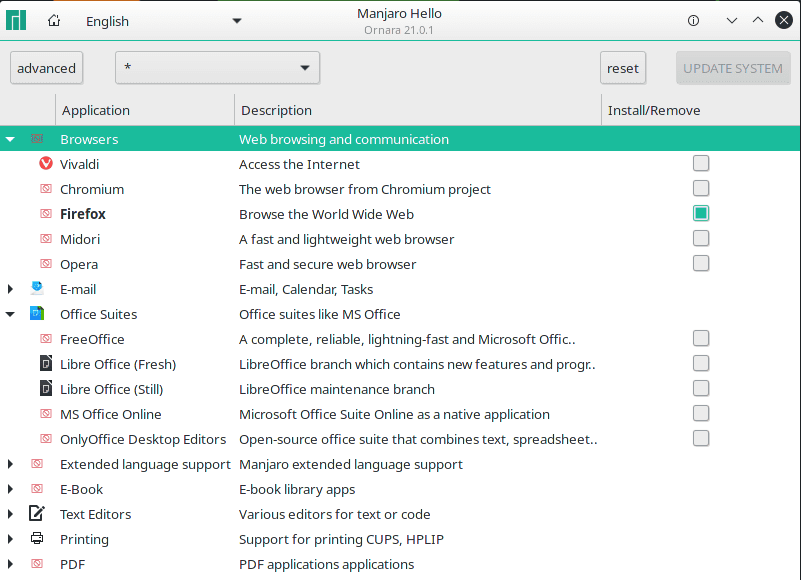This screenshot has width=801, height=580.
Task: Click the Office Suites category icon
Action: (37, 313)
